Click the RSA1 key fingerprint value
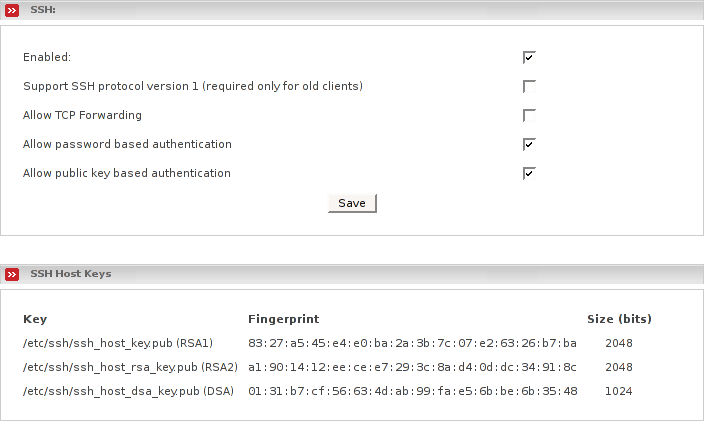 tap(412, 343)
